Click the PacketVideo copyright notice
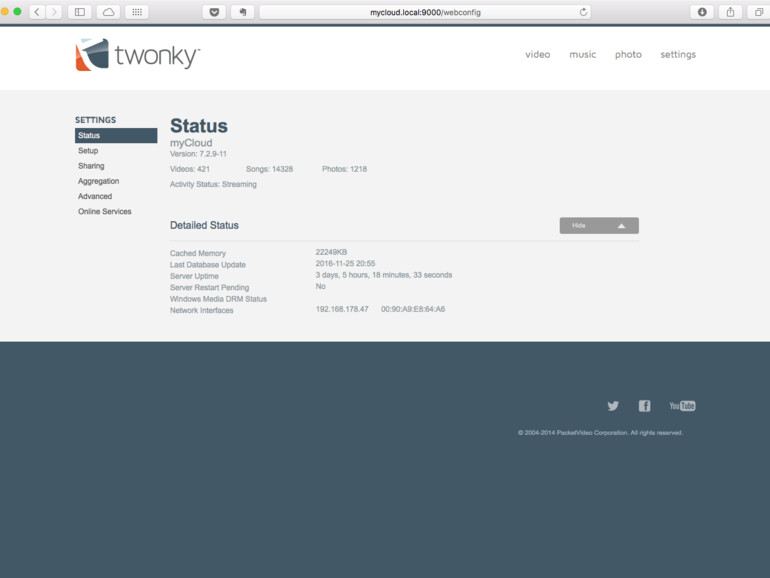 coord(600,433)
